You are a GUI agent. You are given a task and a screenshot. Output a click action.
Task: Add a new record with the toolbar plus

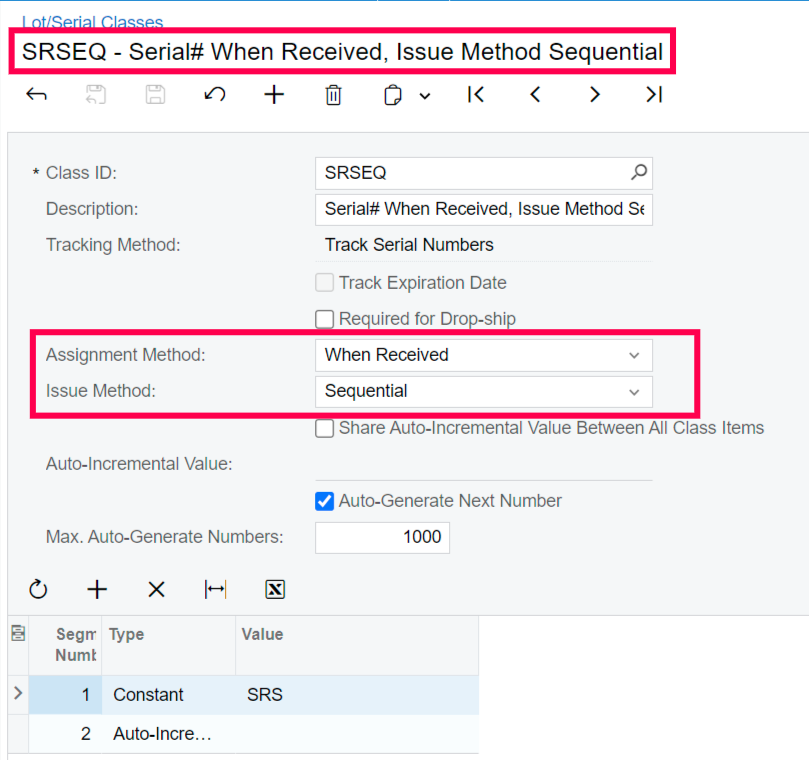(274, 95)
